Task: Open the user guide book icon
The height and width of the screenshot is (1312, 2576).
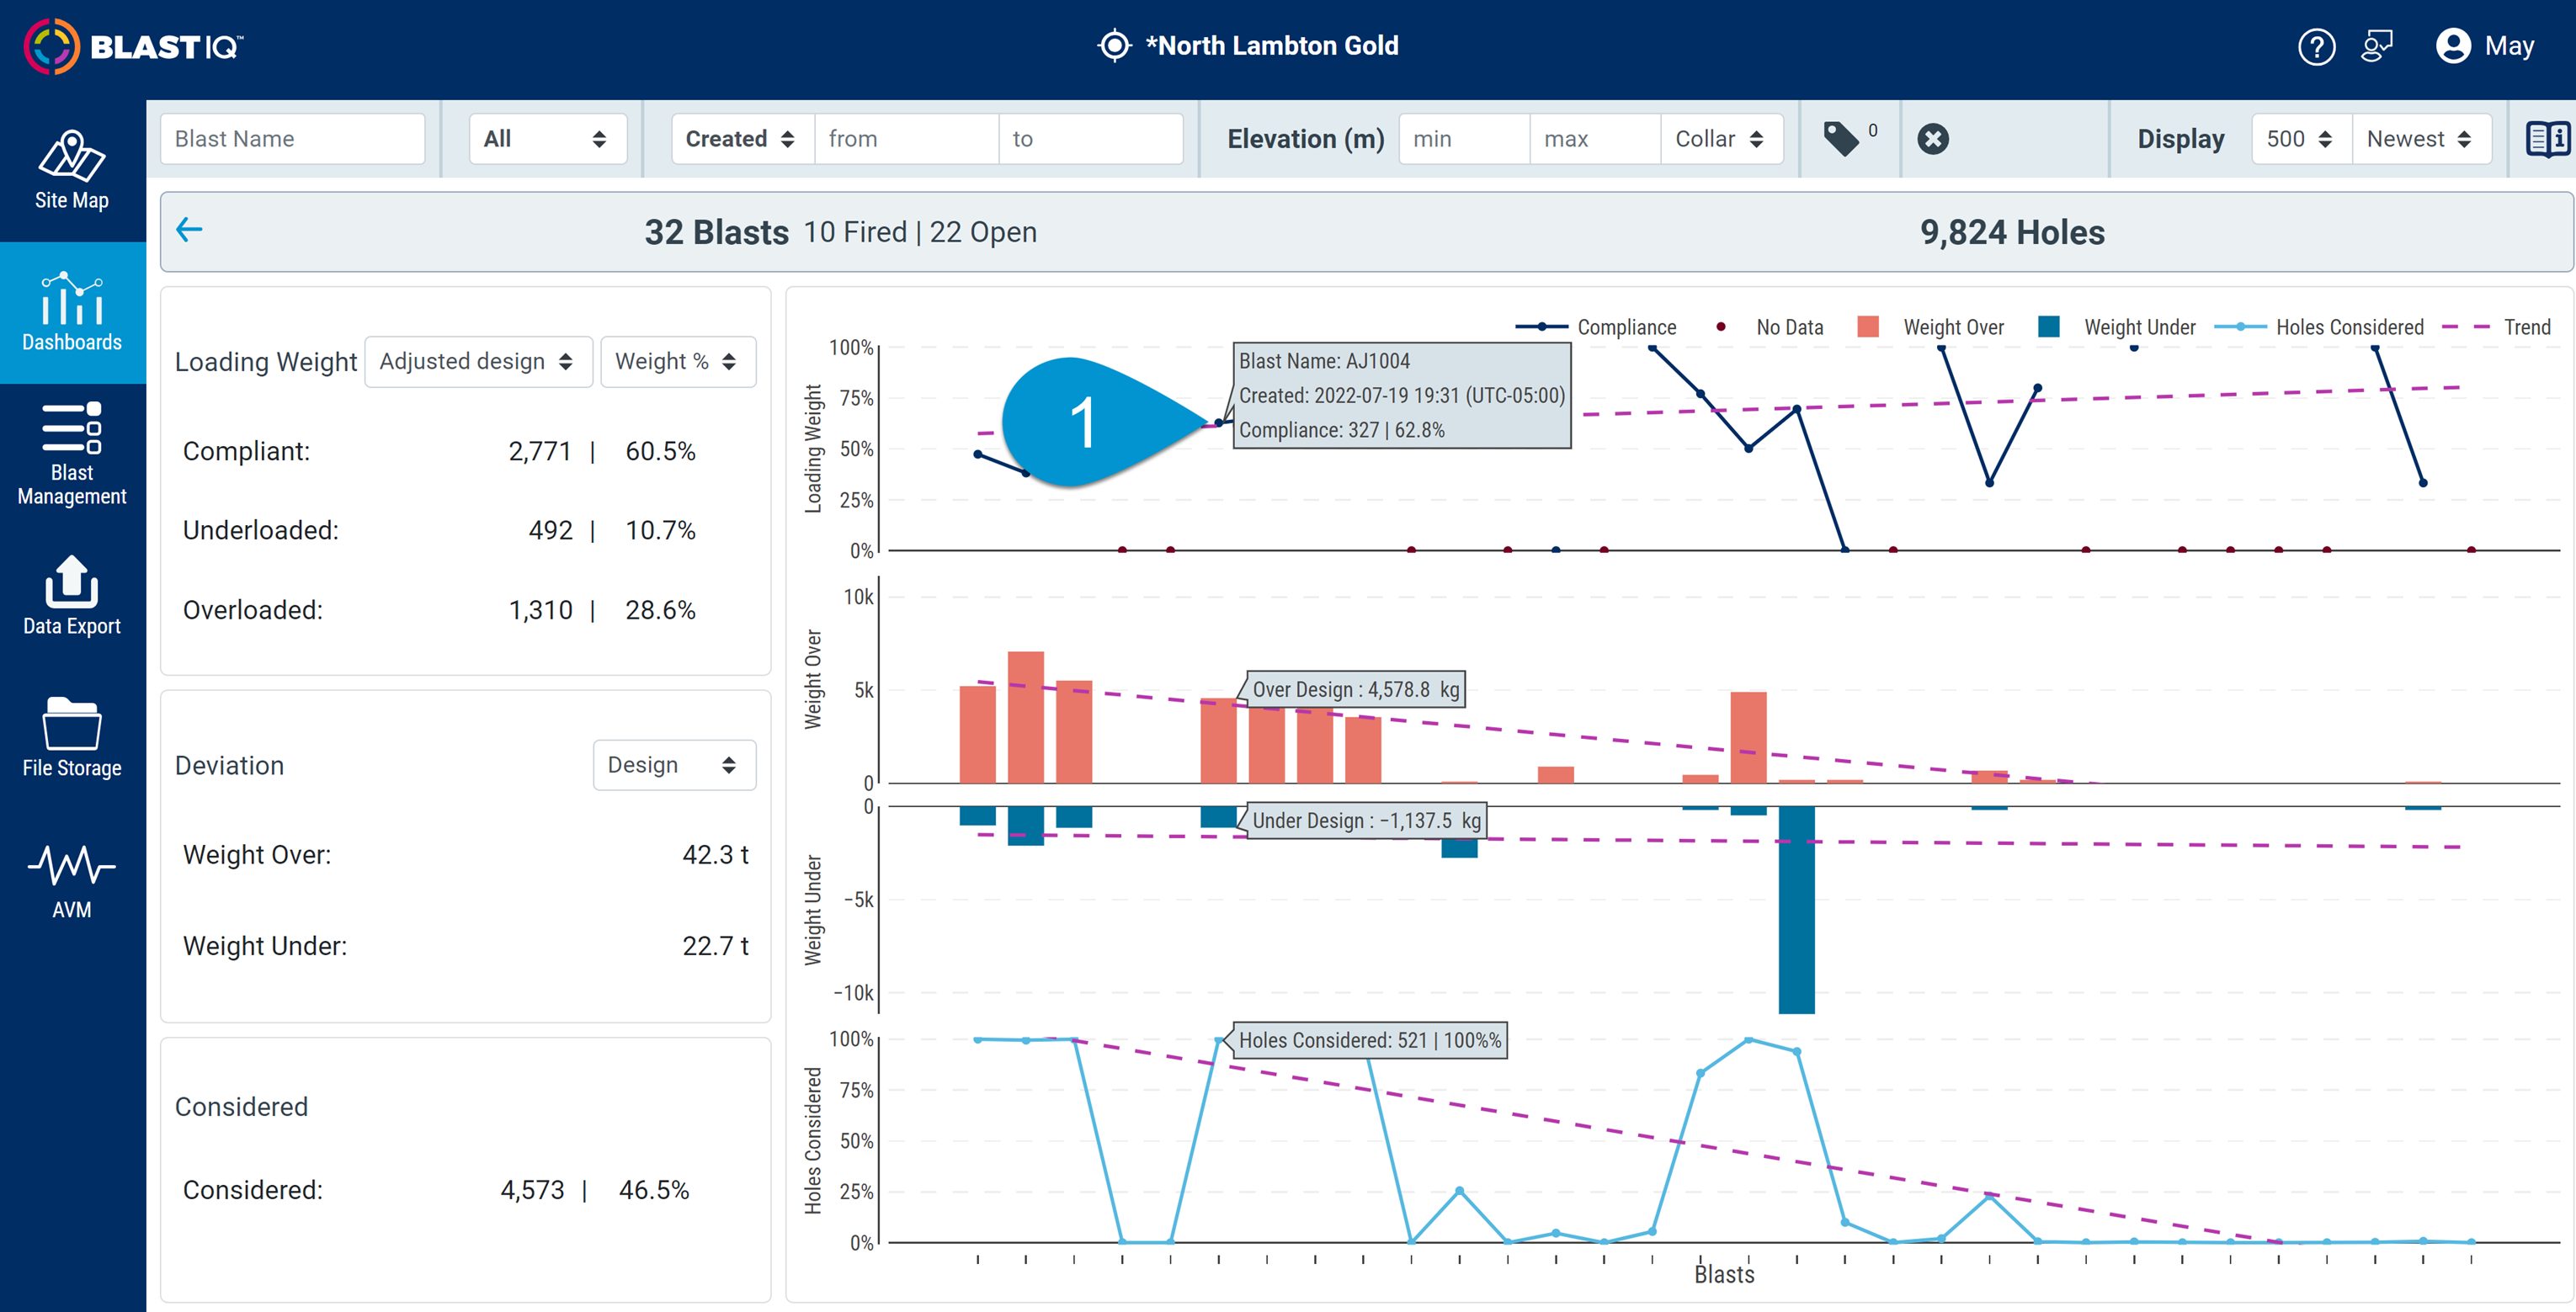Action: [x=2547, y=139]
